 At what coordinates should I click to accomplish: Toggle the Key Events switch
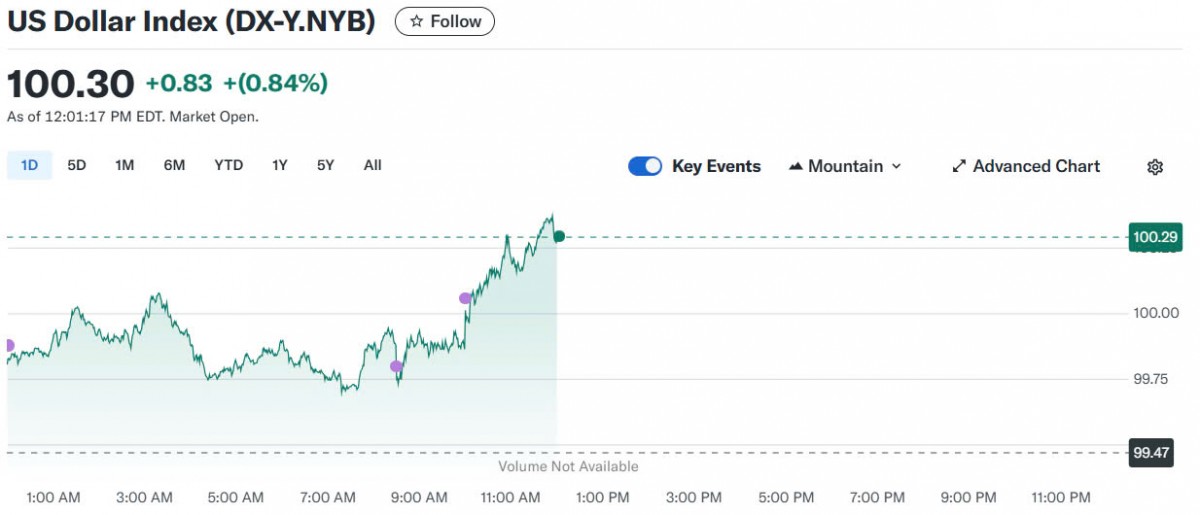tap(645, 167)
